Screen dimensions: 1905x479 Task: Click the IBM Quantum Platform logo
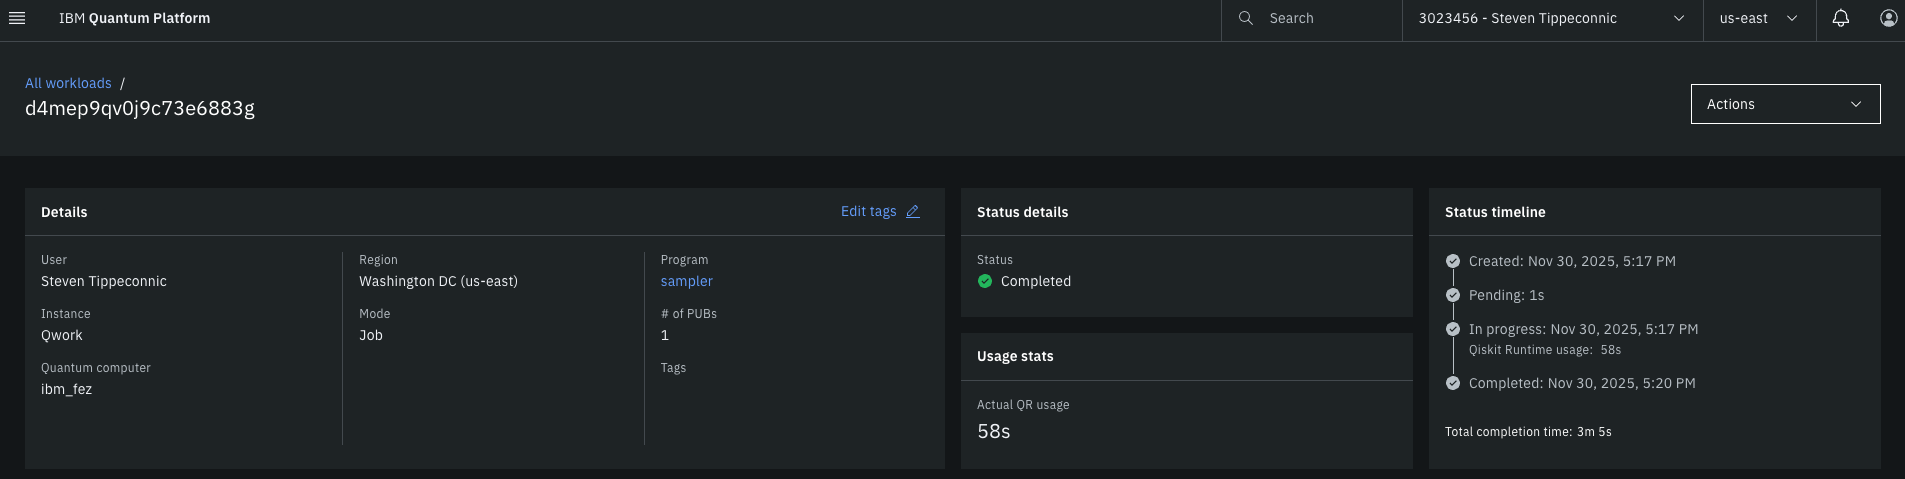(134, 18)
